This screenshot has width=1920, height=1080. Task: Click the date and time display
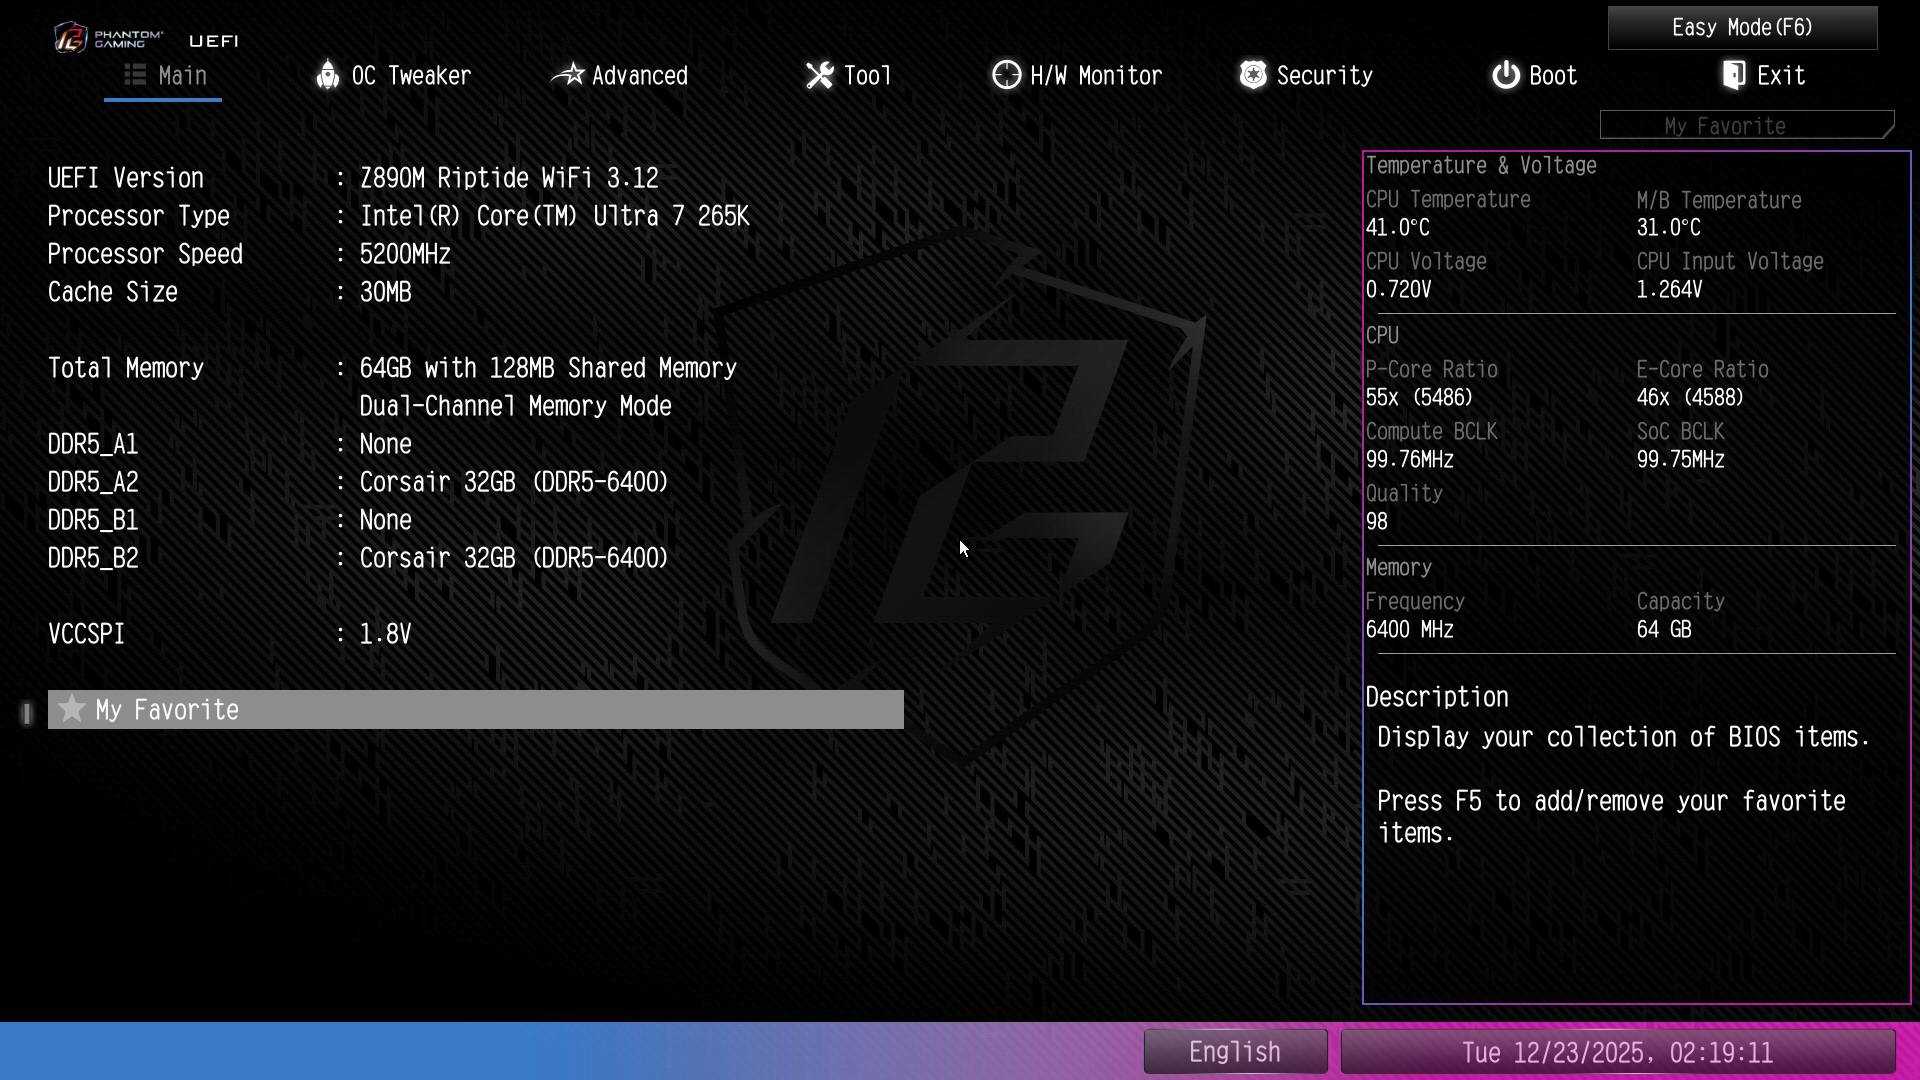[x=1617, y=1052]
